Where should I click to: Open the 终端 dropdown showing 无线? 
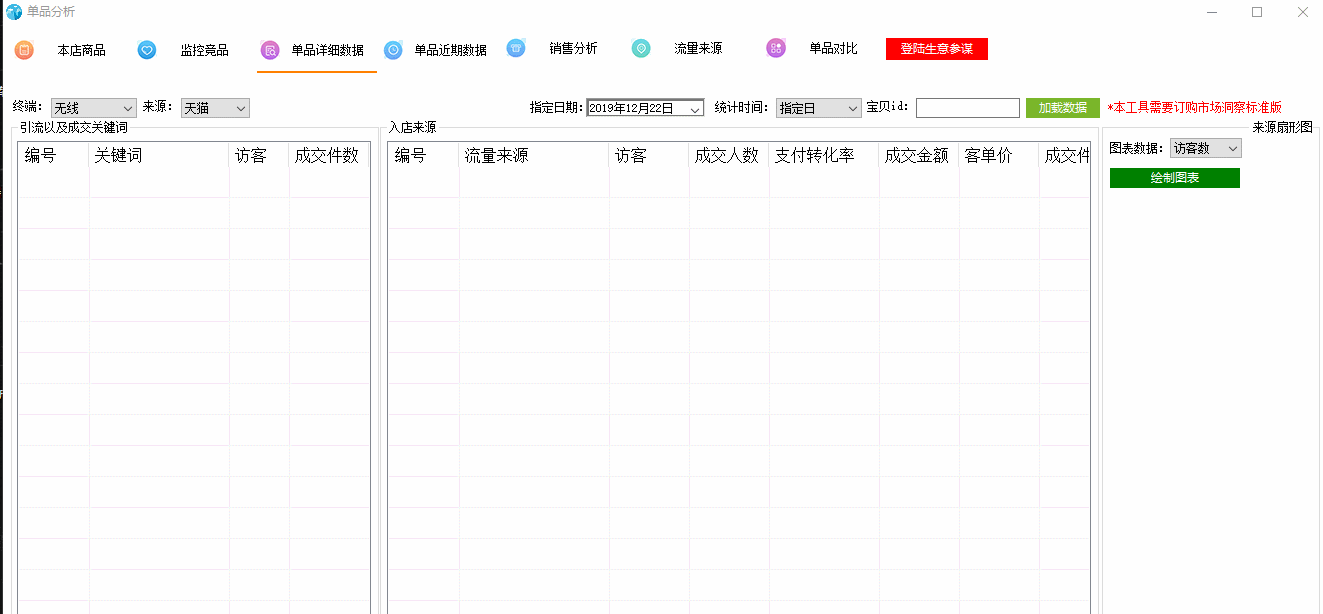pyautogui.click(x=93, y=108)
